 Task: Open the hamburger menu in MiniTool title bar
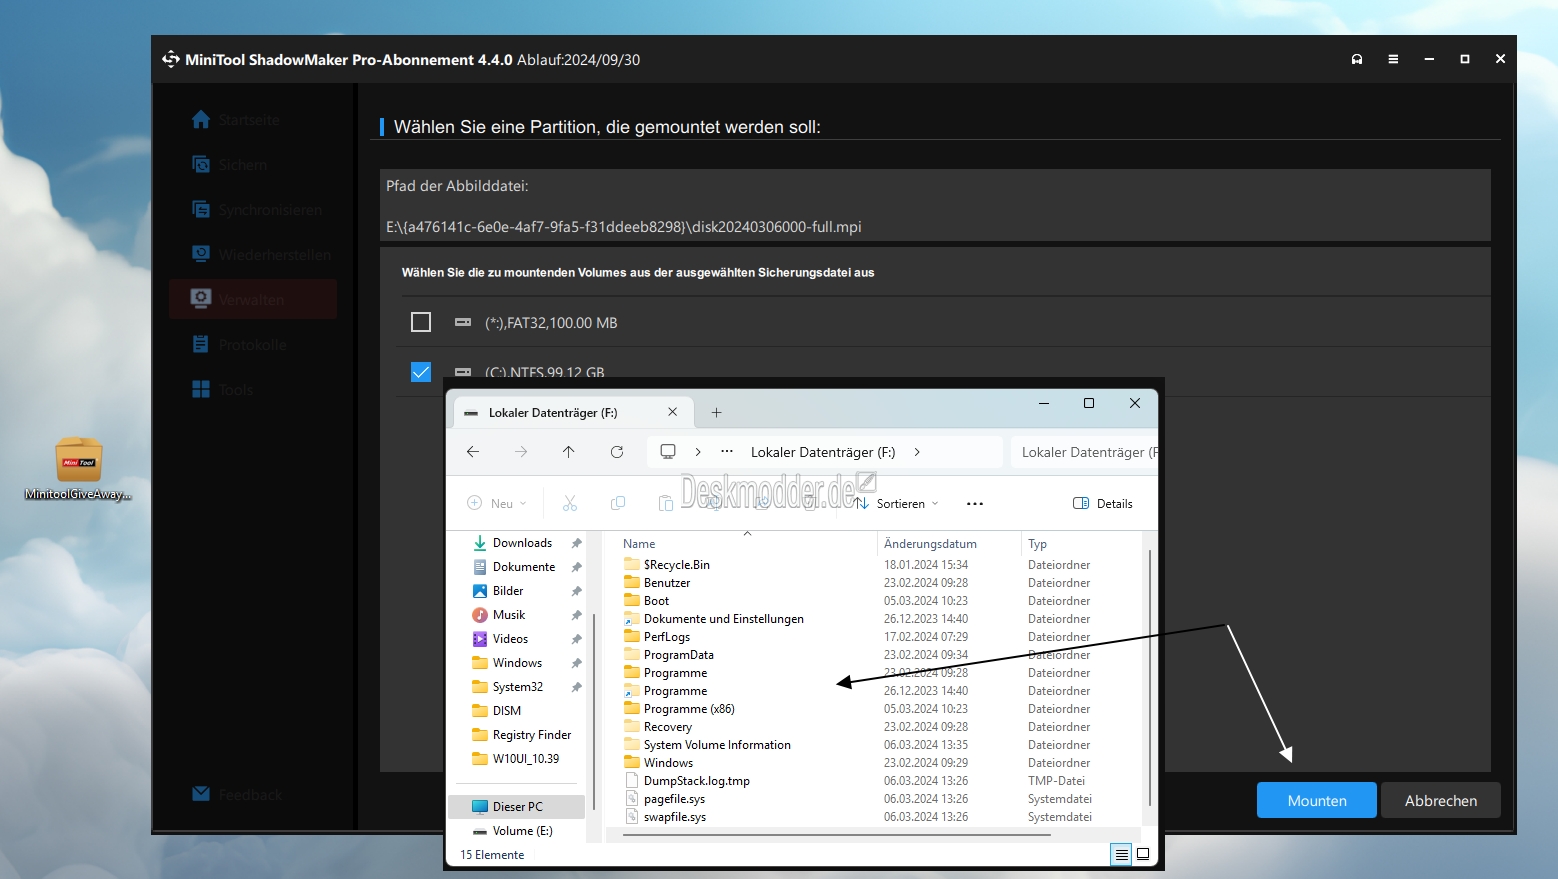(x=1393, y=59)
